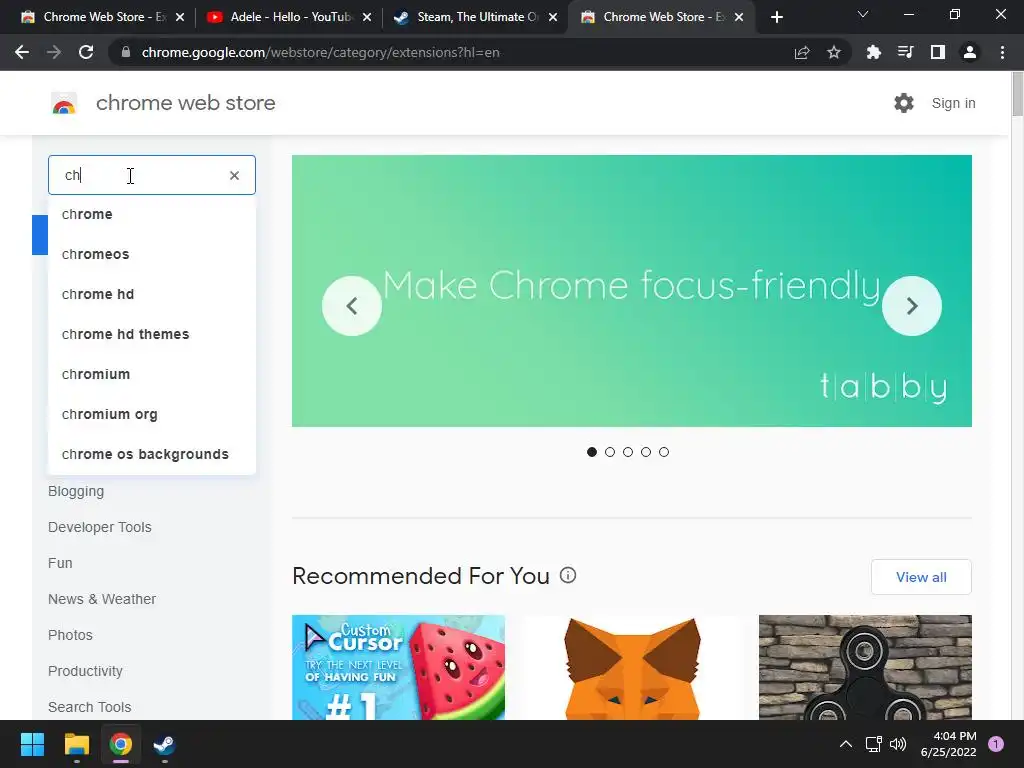The image size is (1024, 768).
Task: Show hidden system tray icons
Action: click(846, 744)
